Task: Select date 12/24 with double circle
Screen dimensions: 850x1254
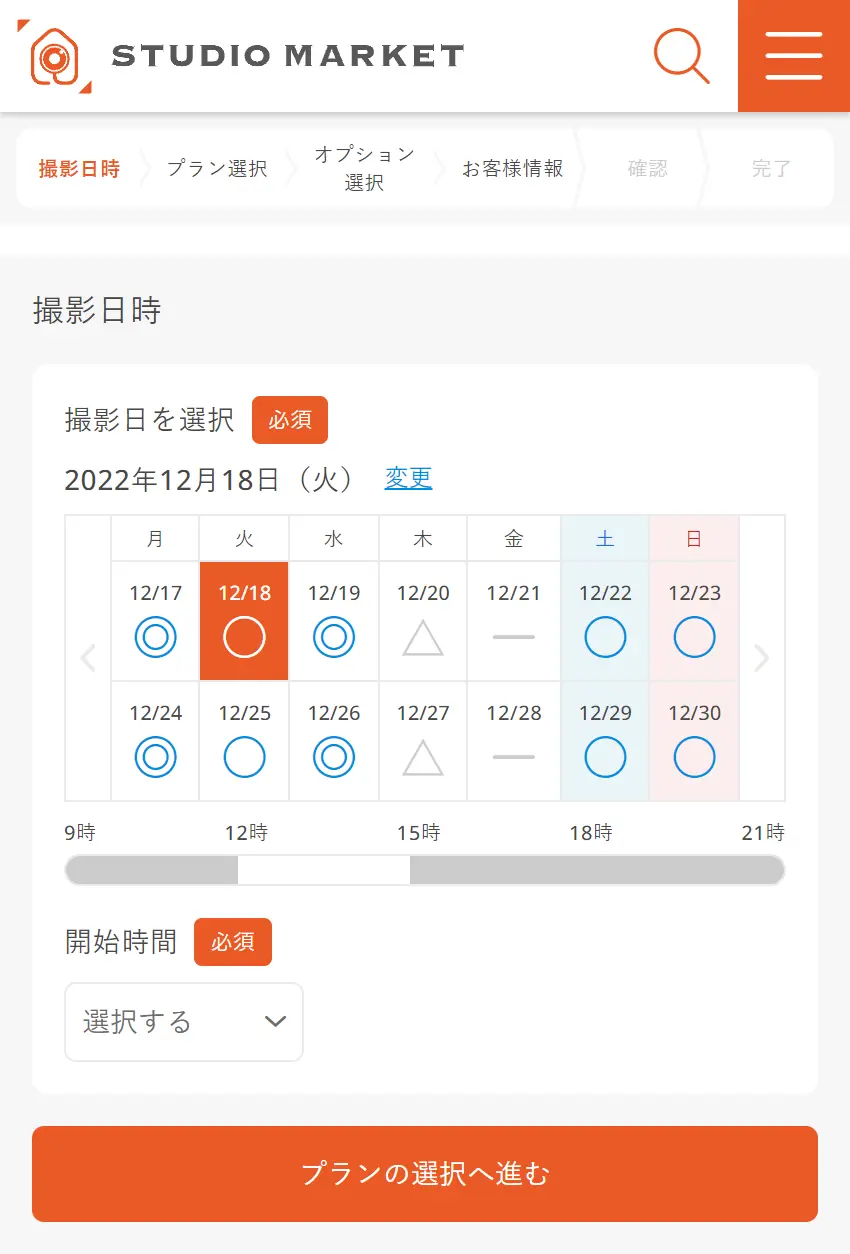Action: click(155, 741)
